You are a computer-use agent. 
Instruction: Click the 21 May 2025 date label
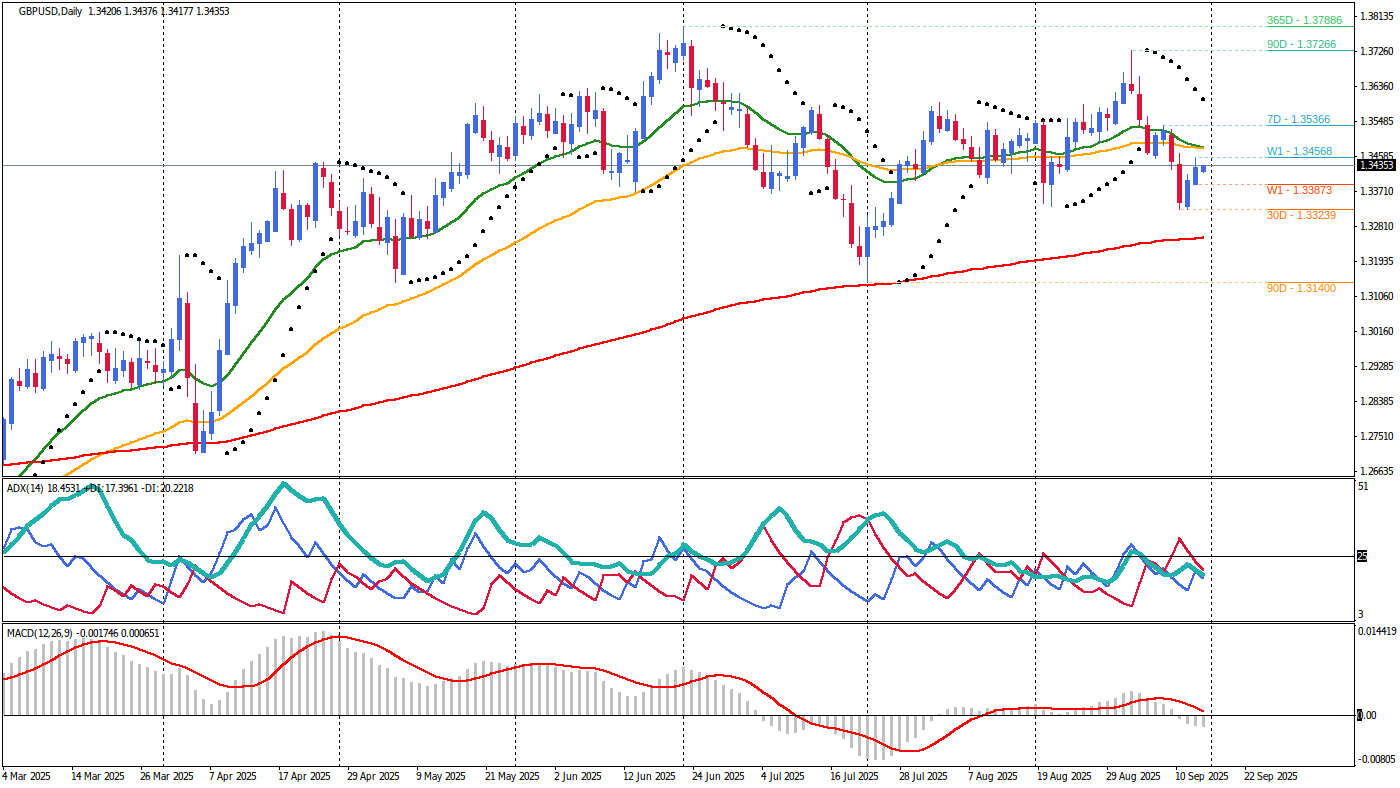tap(511, 776)
